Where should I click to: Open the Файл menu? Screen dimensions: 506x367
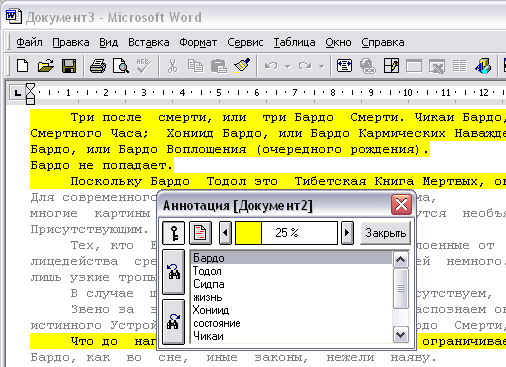point(29,42)
